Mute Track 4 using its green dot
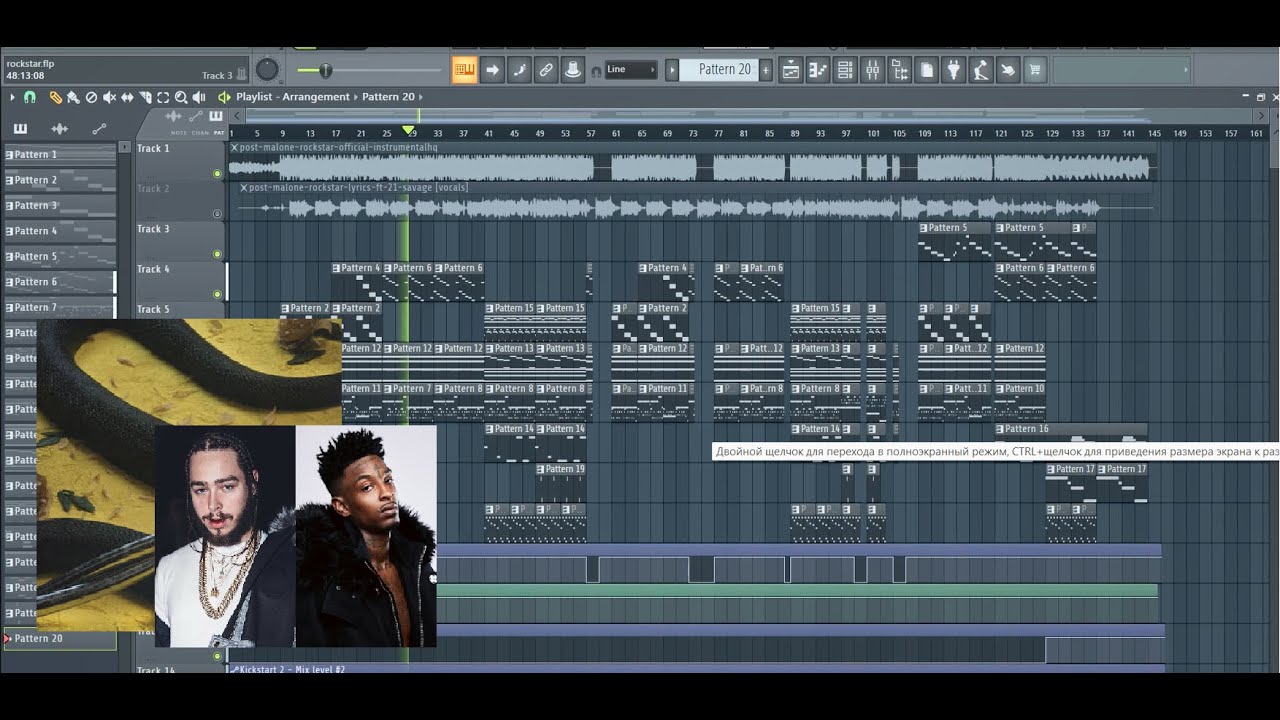1280x720 pixels. [217, 294]
